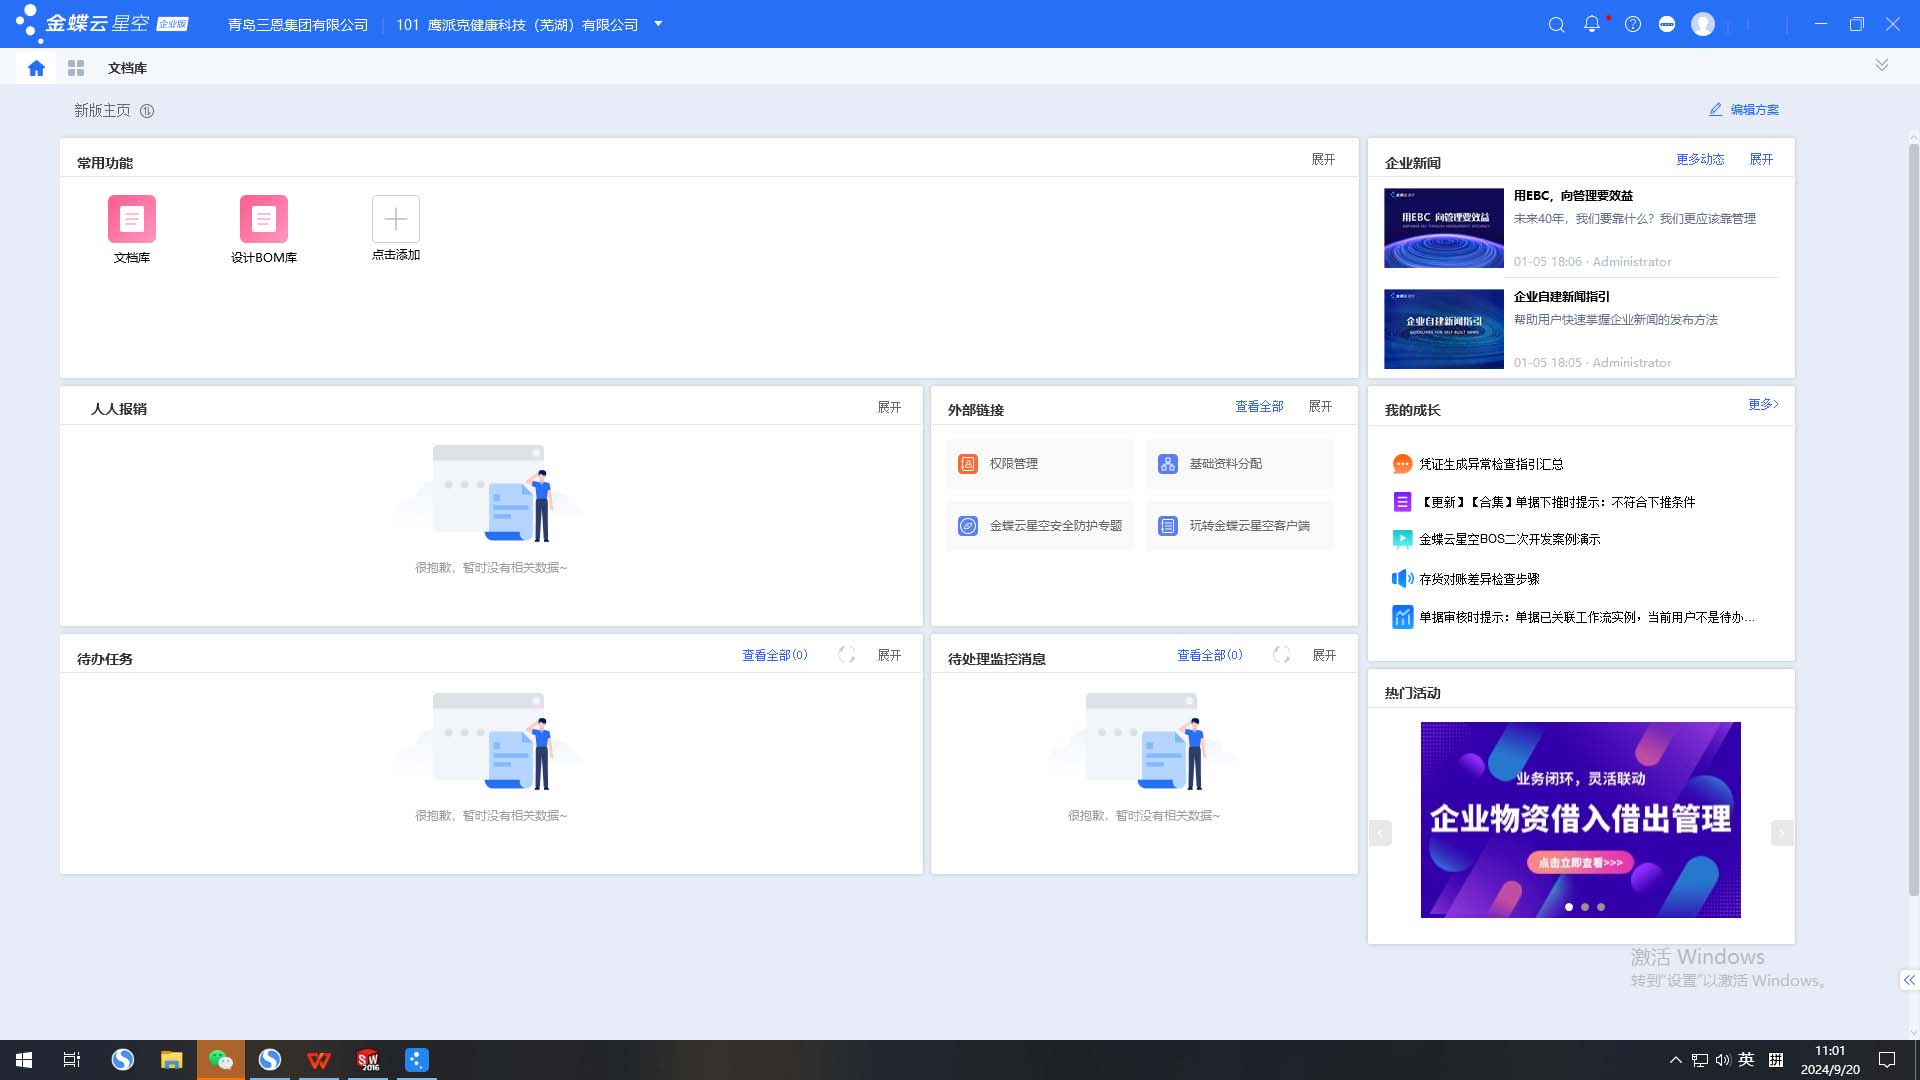Open 【更新】【合集】单据下推时提示 article
This screenshot has width=1920, height=1080.
click(1558, 503)
